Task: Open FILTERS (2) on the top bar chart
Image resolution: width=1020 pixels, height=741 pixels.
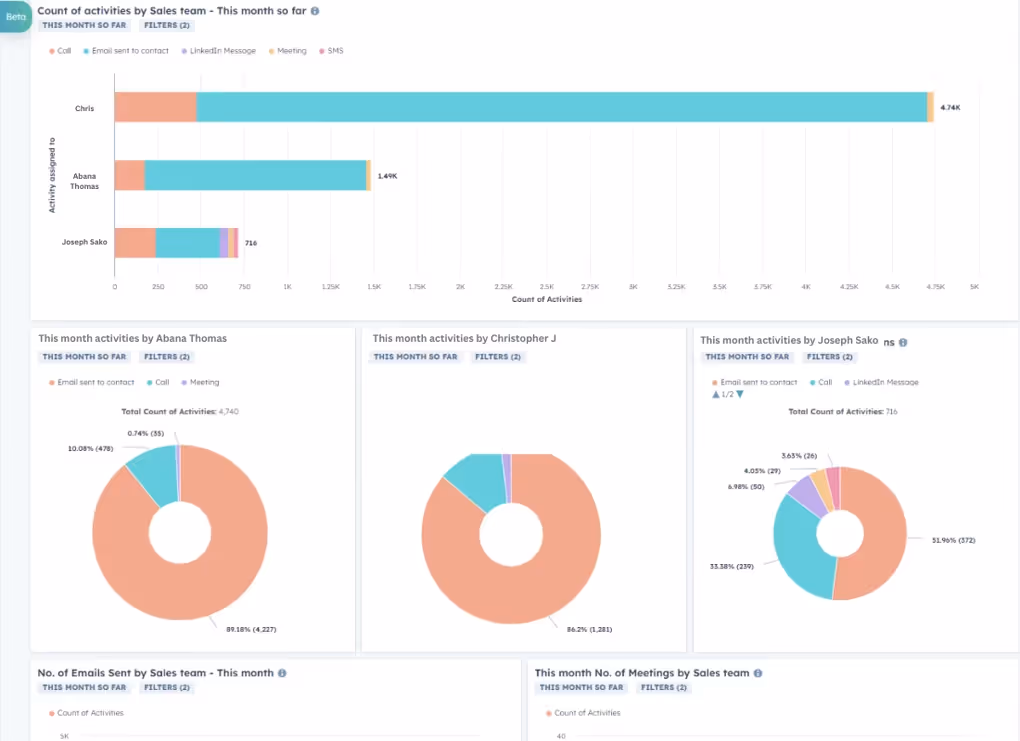Action: click(168, 25)
